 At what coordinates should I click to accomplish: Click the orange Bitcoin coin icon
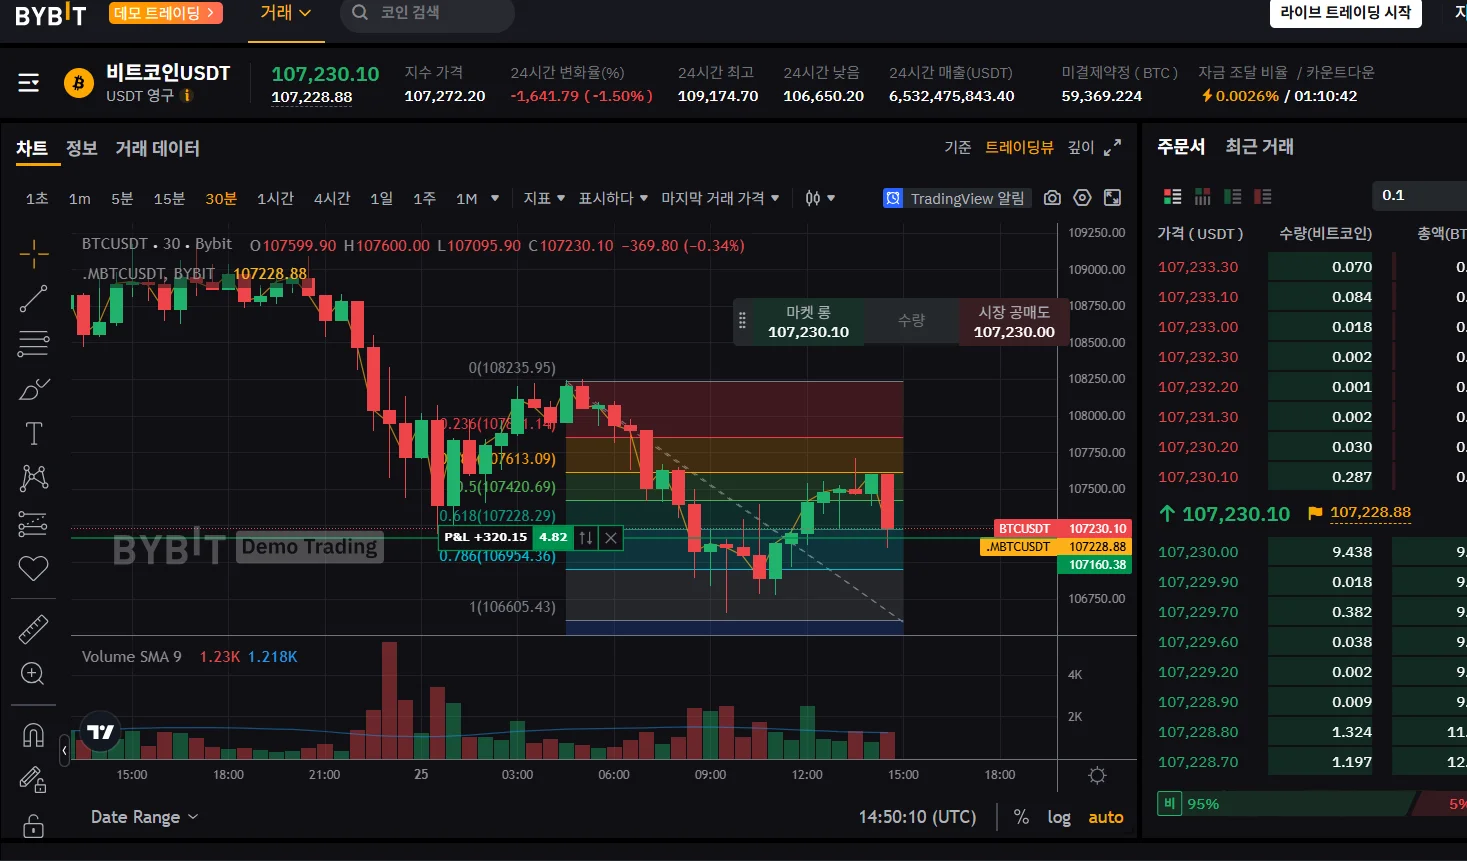78,83
